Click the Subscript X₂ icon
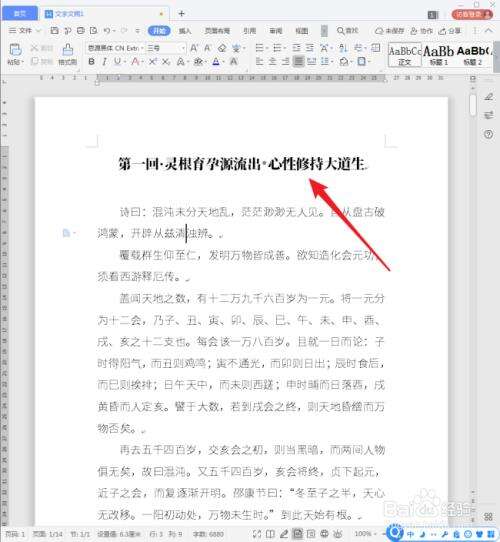Viewport: 500px width, 542px height. click(166, 62)
